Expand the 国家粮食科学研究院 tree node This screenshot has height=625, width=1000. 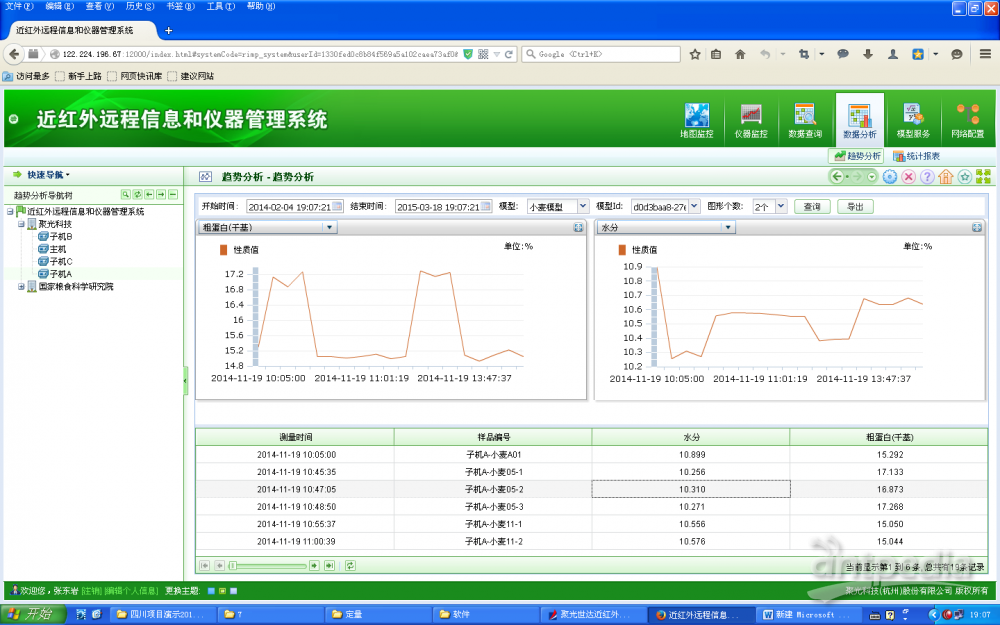21,287
